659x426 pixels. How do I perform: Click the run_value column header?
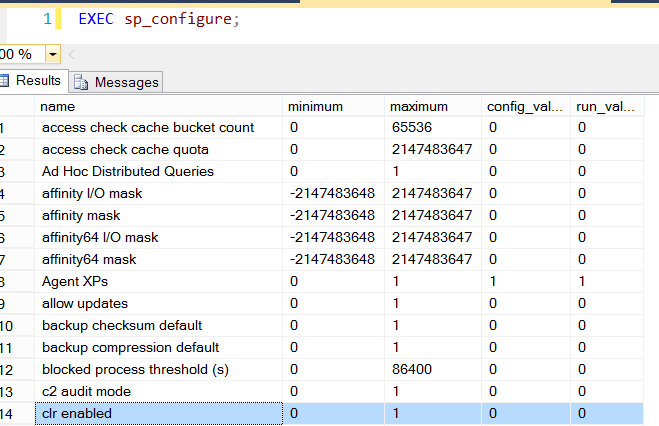click(608, 106)
